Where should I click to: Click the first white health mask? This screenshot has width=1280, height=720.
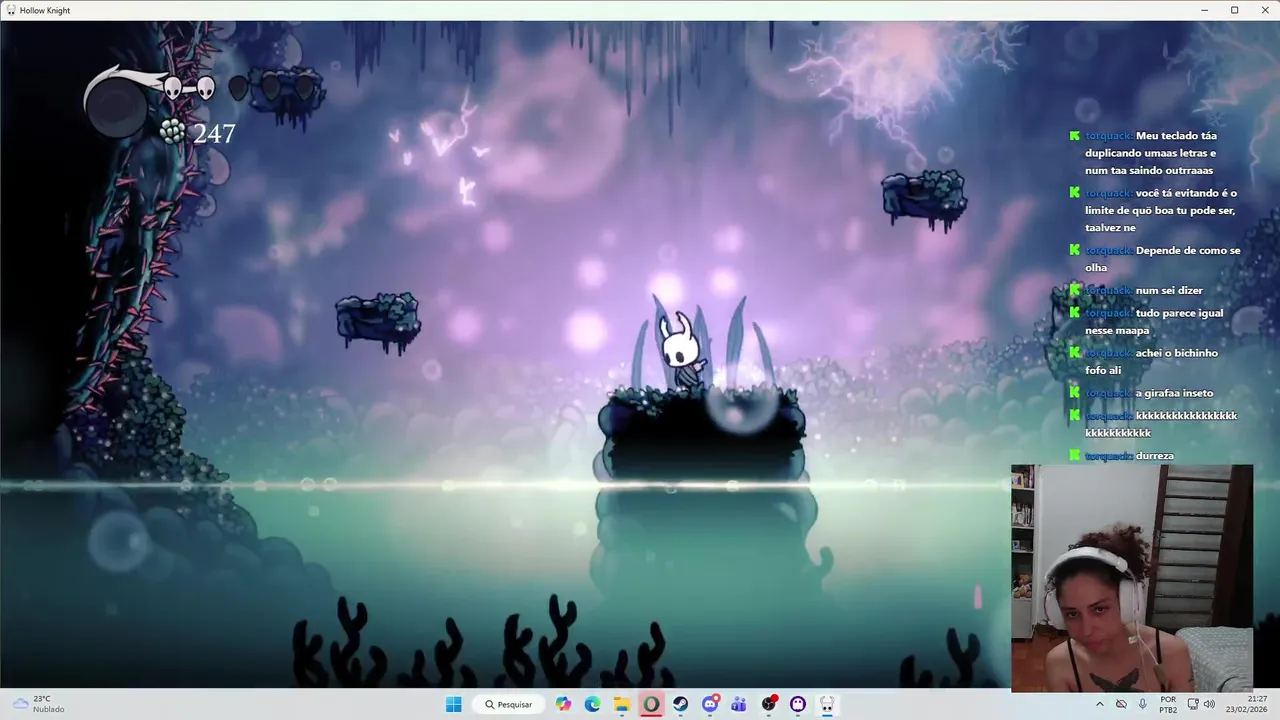click(172, 88)
